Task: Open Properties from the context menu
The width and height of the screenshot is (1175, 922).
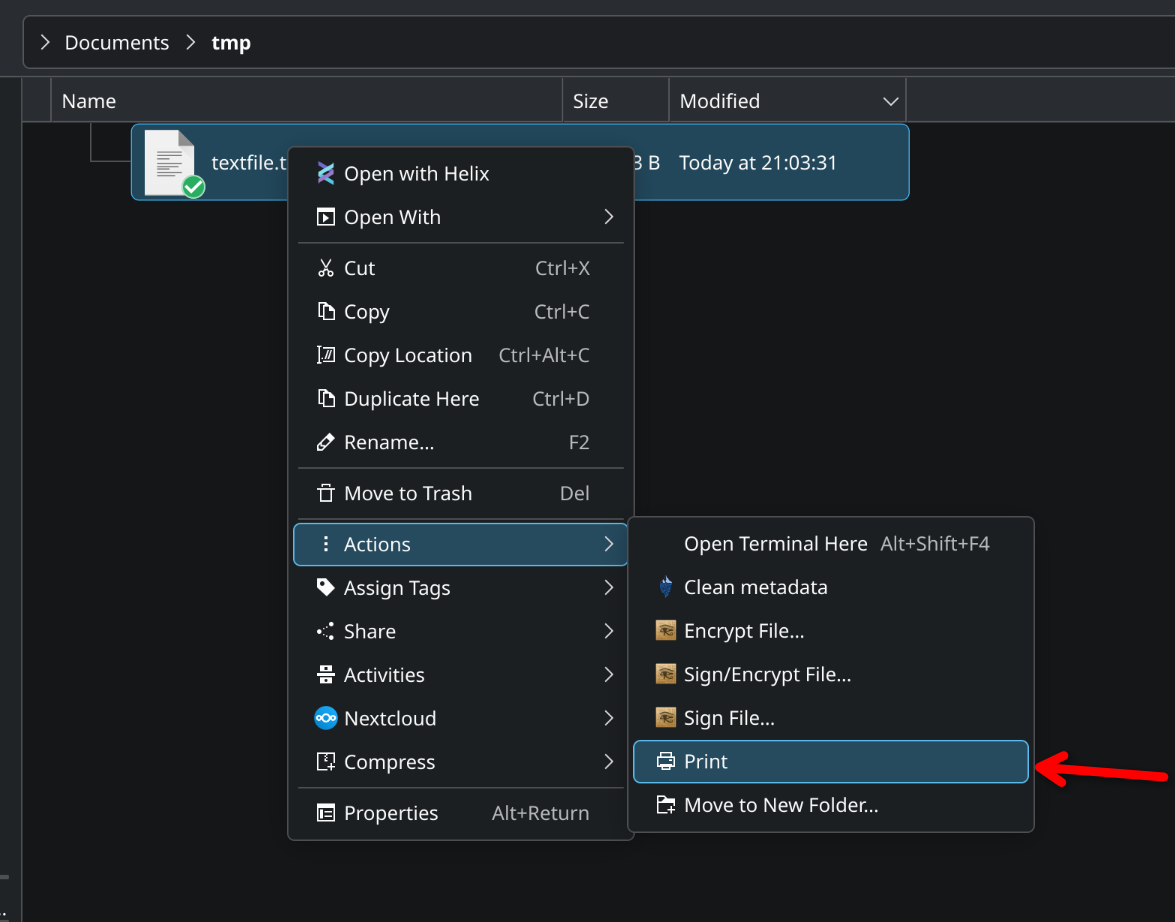Action: pyautogui.click(x=391, y=813)
